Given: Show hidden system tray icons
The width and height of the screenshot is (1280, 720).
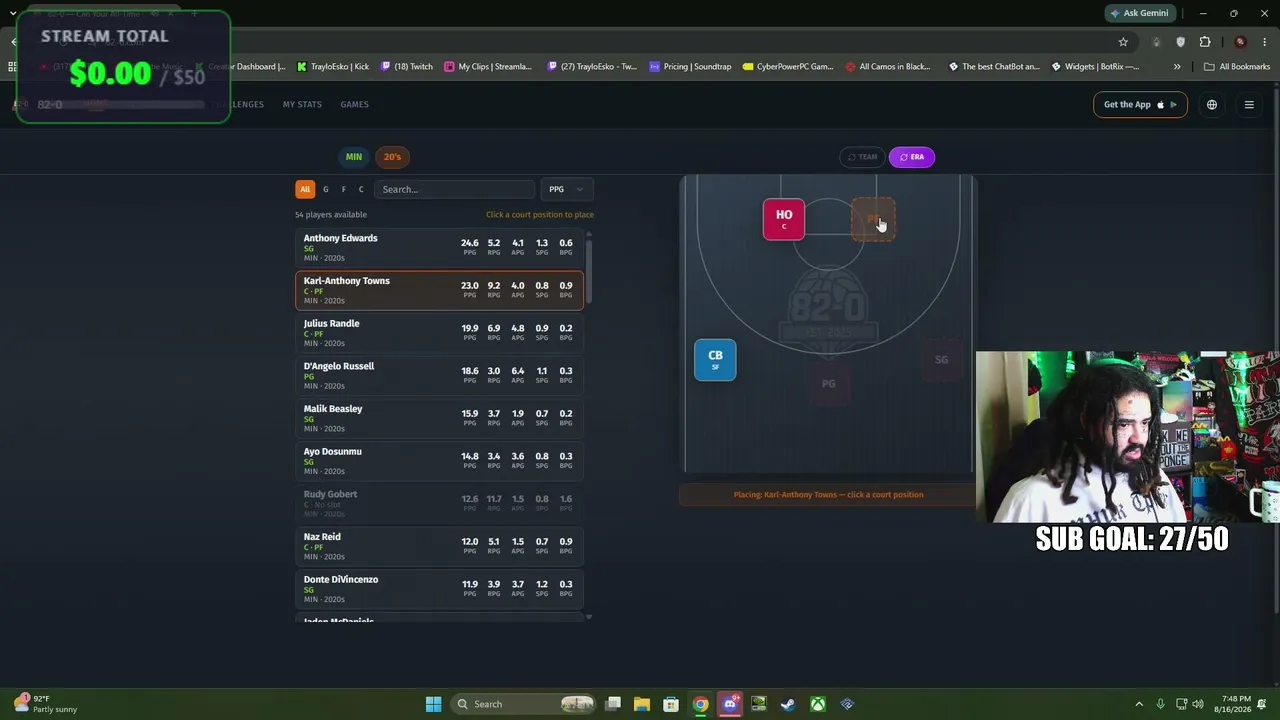Looking at the screenshot, I should [1139, 704].
